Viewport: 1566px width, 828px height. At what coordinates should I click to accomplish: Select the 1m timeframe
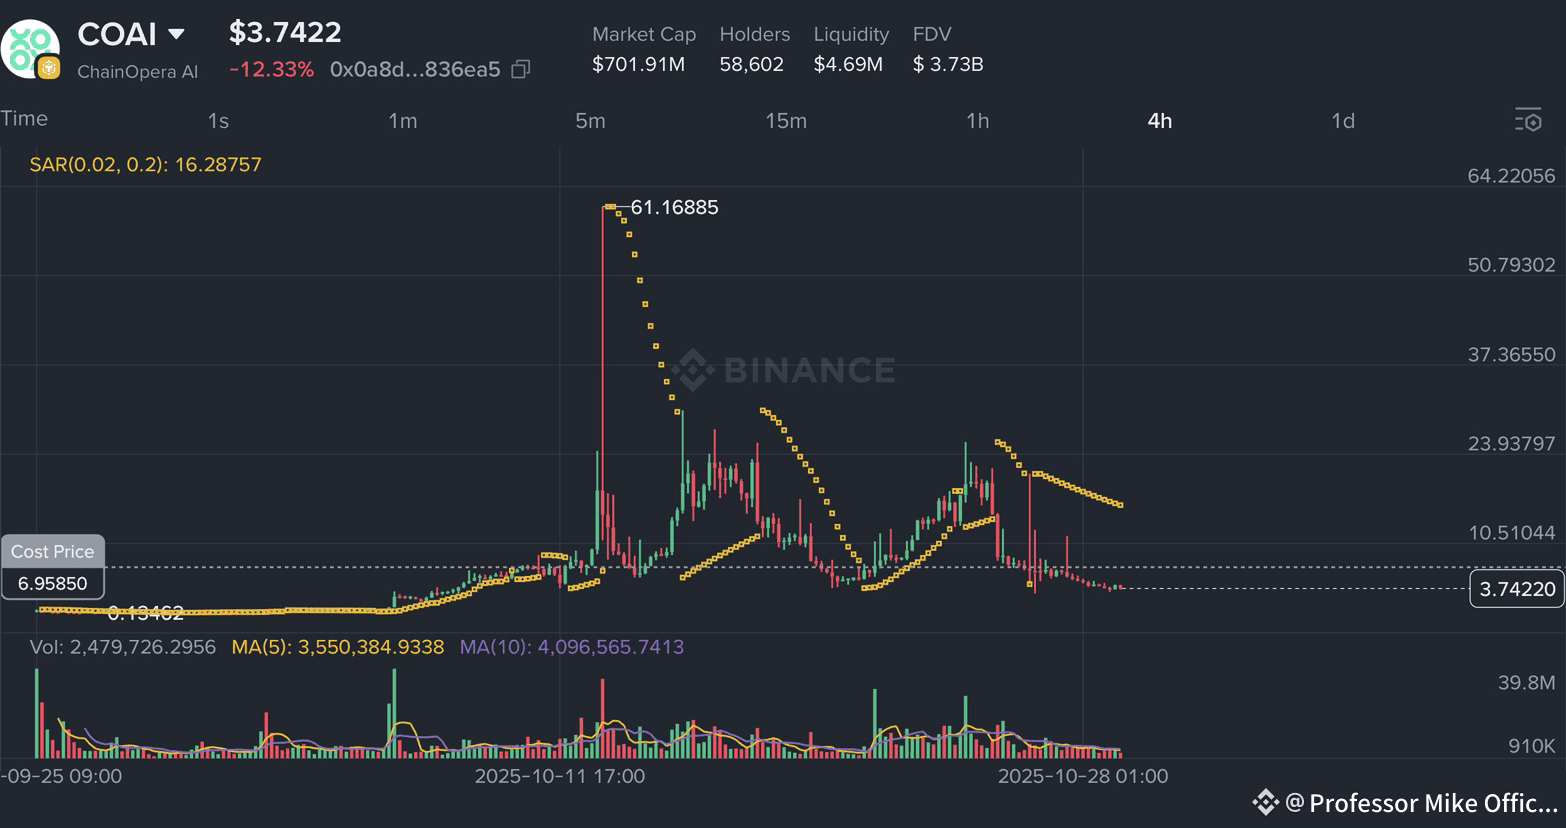403,121
